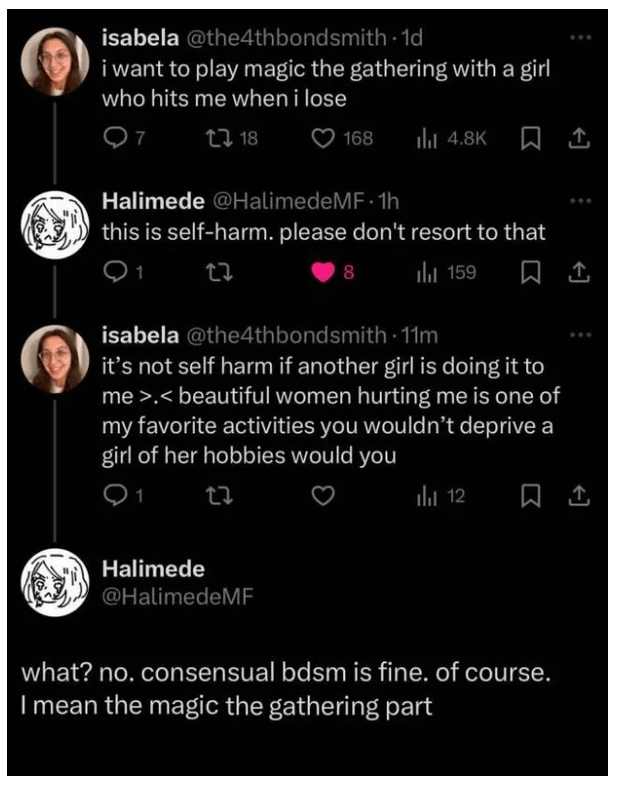Open more options on isabela's 11m reply
Image resolution: width=617 pixels, height=787 pixels.
(x=581, y=334)
